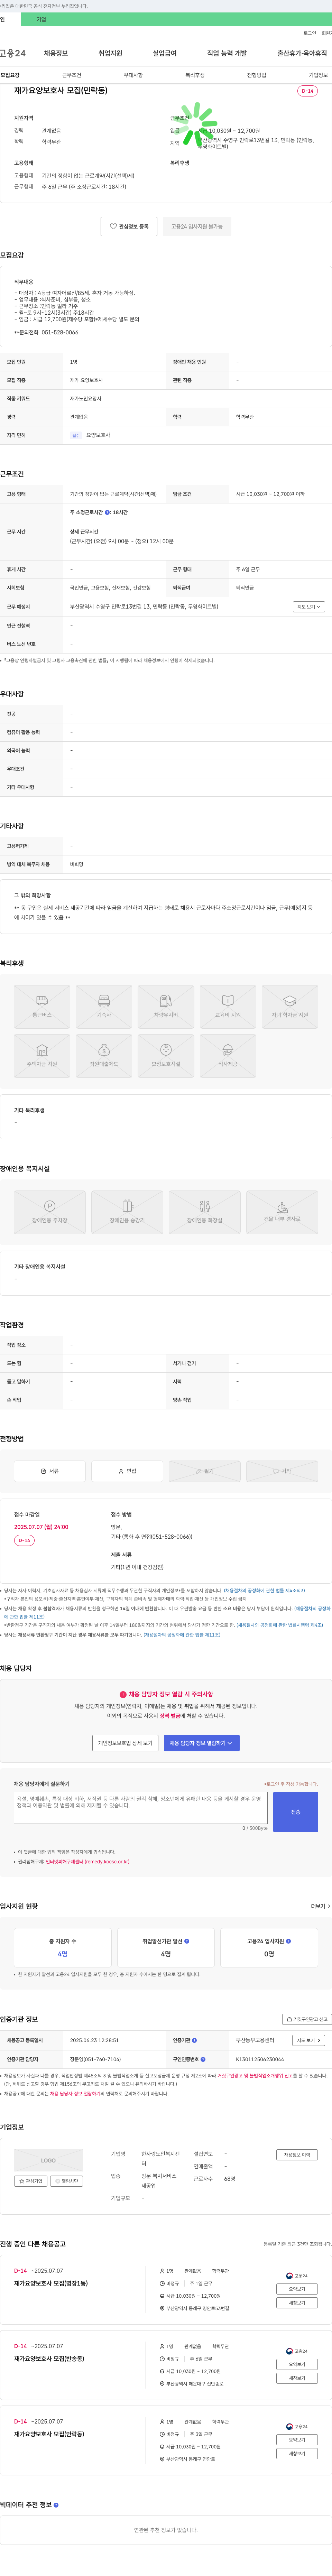Expand 채용 담당자 정보 열람하기
Viewport: 332px width, 2576px height.
pos(202,1743)
